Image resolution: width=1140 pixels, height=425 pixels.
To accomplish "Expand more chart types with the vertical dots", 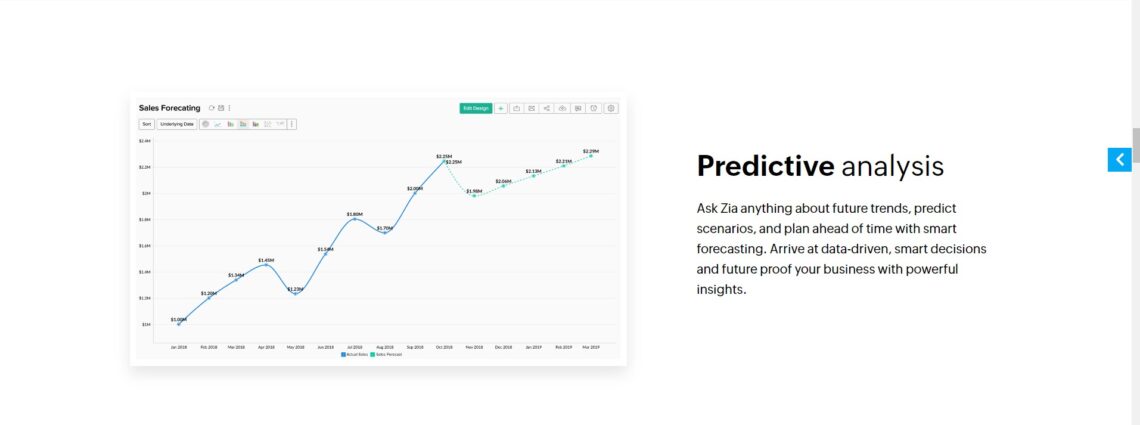I will click(292, 124).
